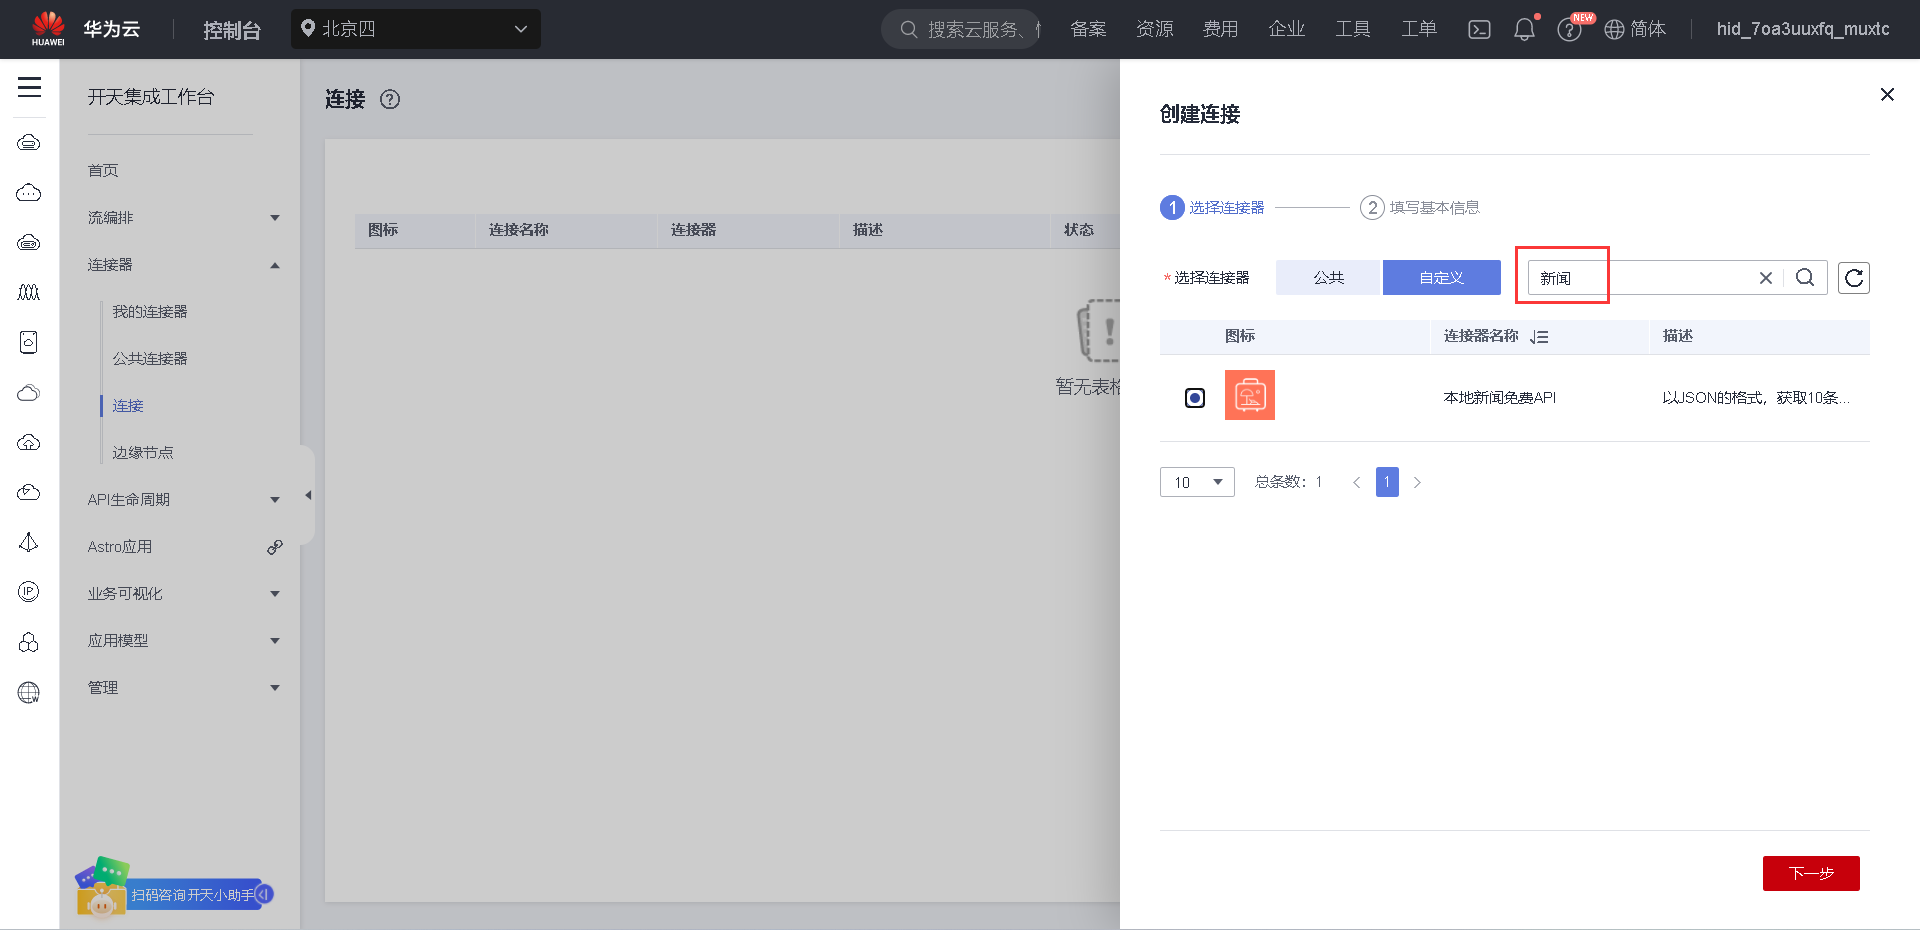The height and width of the screenshot is (930, 1920).
Task: Click the 本地新闻免费API connector name
Action: click(1499, 398)
